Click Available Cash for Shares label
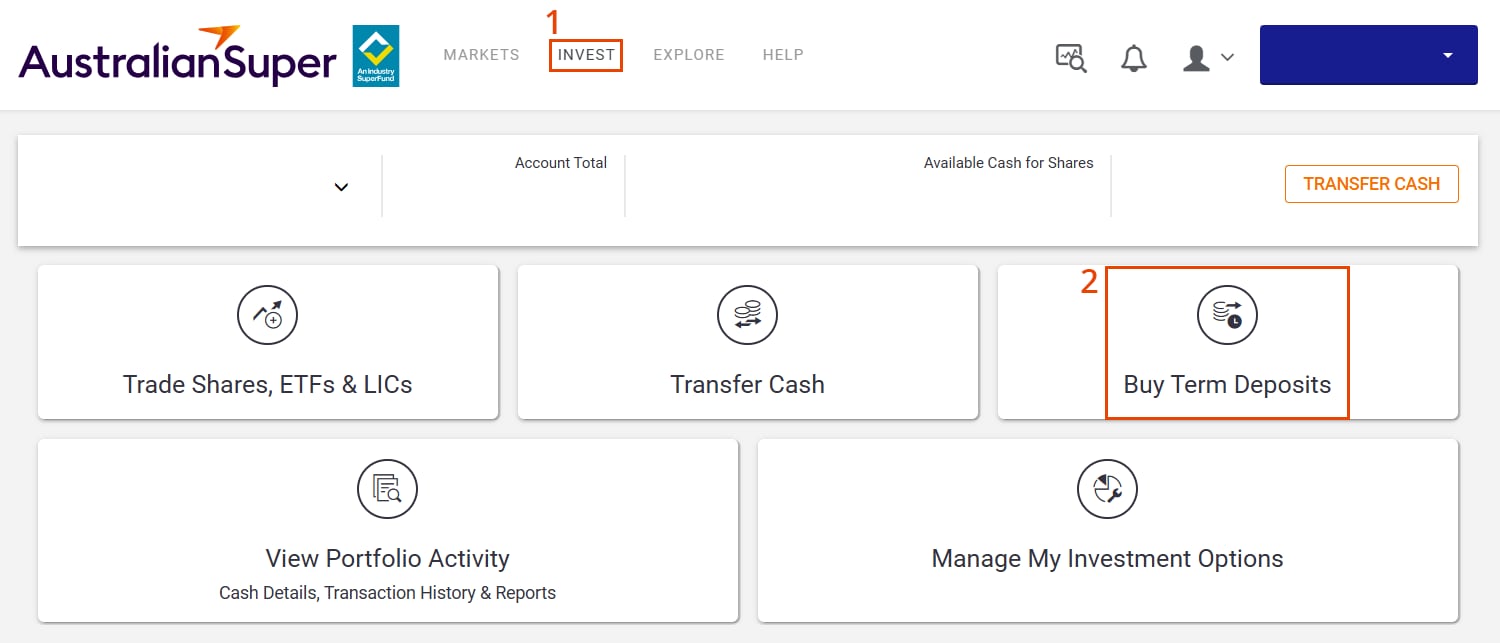 [1008, 163]
